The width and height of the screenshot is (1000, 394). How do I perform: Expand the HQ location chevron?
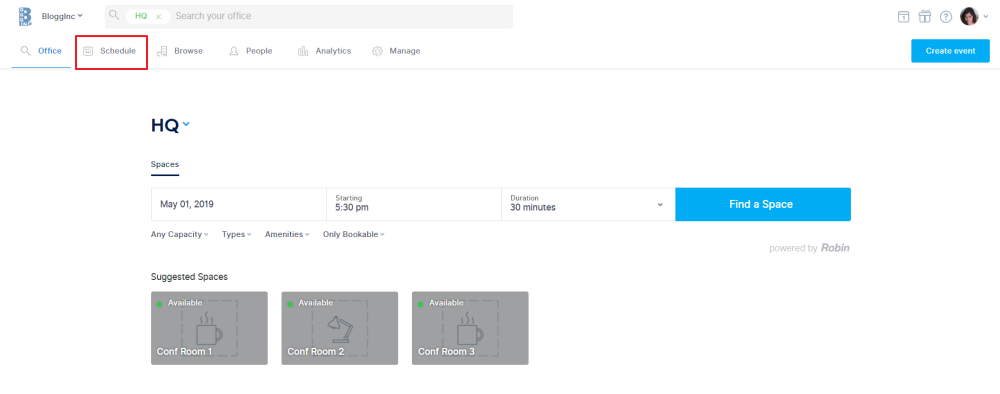pyautogui.click(x=186, y=124)
